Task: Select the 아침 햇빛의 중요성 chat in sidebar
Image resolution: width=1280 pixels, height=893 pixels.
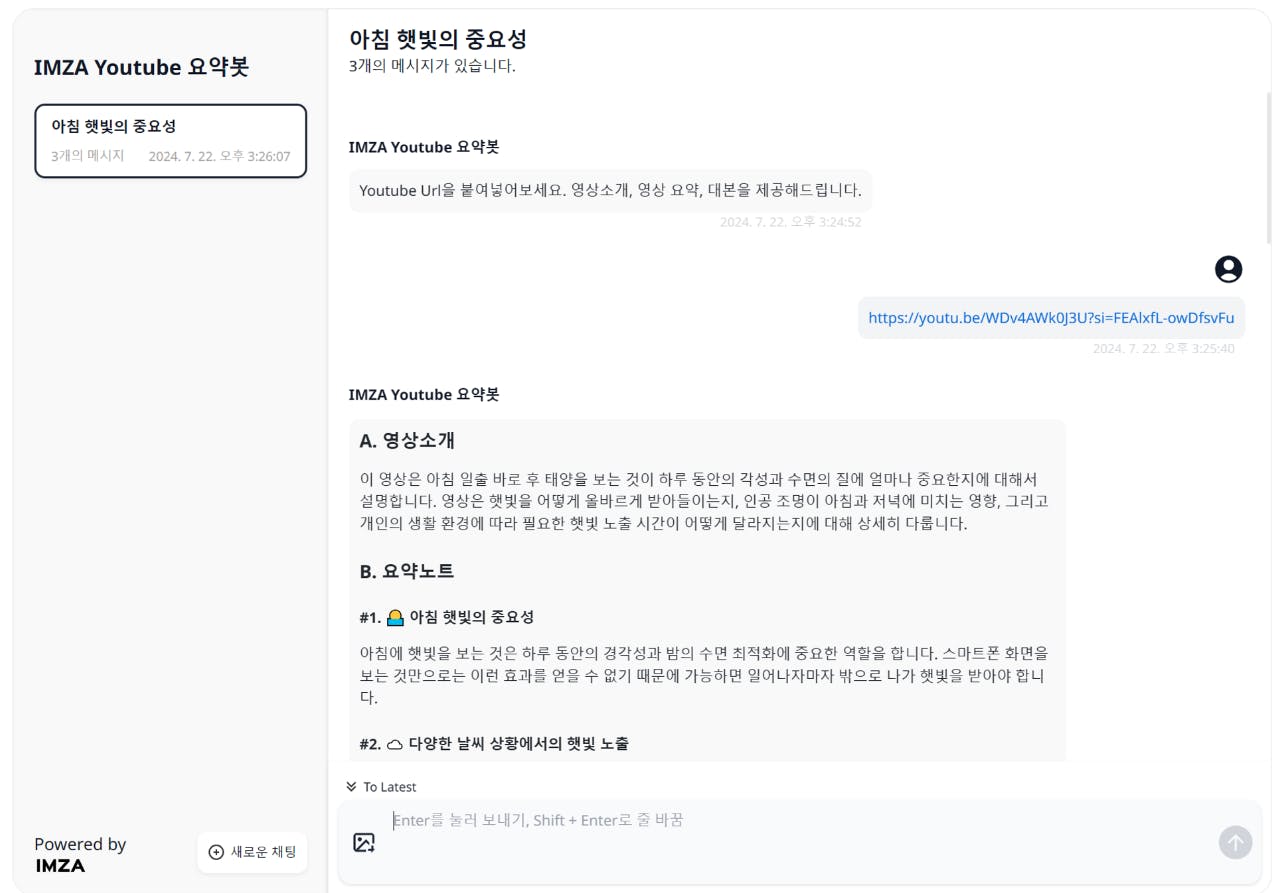Action: tap(170, 141)
